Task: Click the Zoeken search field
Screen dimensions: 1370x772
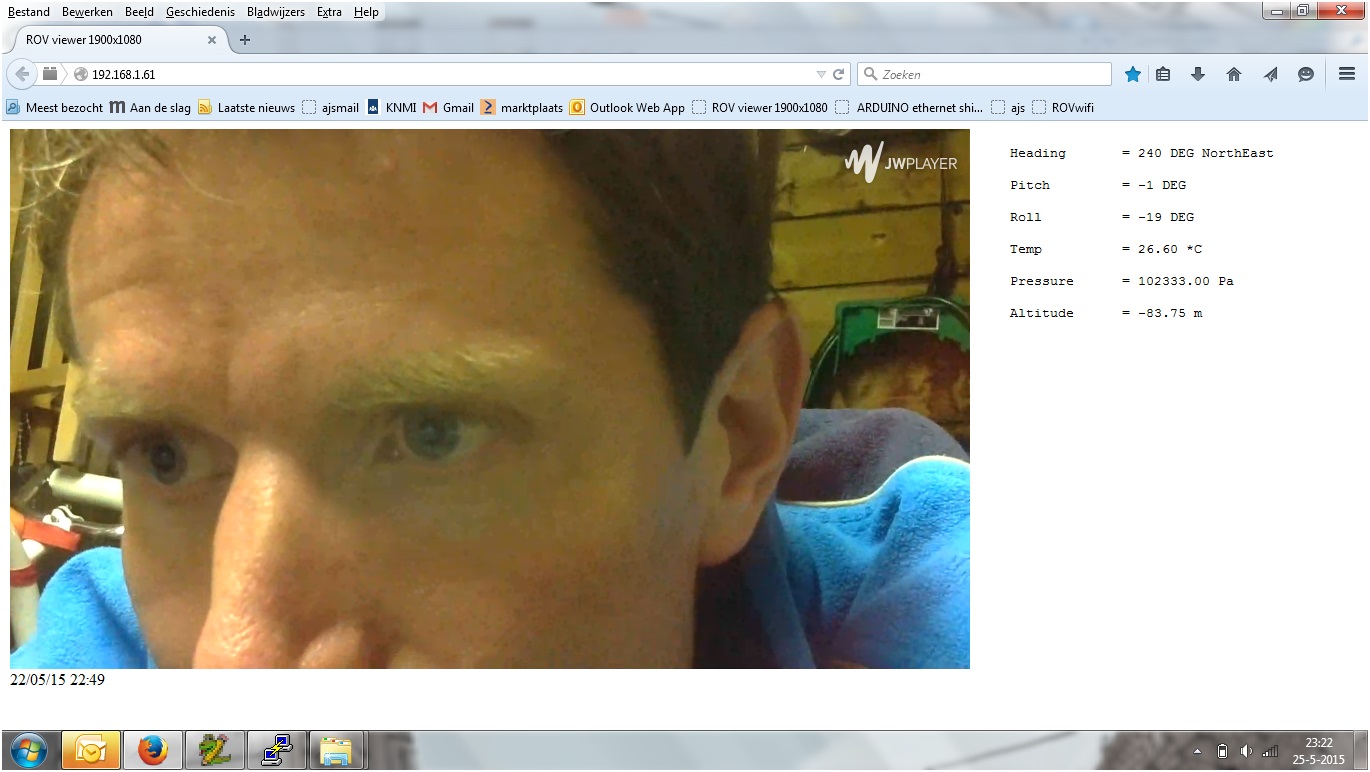Action: pyautogui.click(x=984, y=74)
